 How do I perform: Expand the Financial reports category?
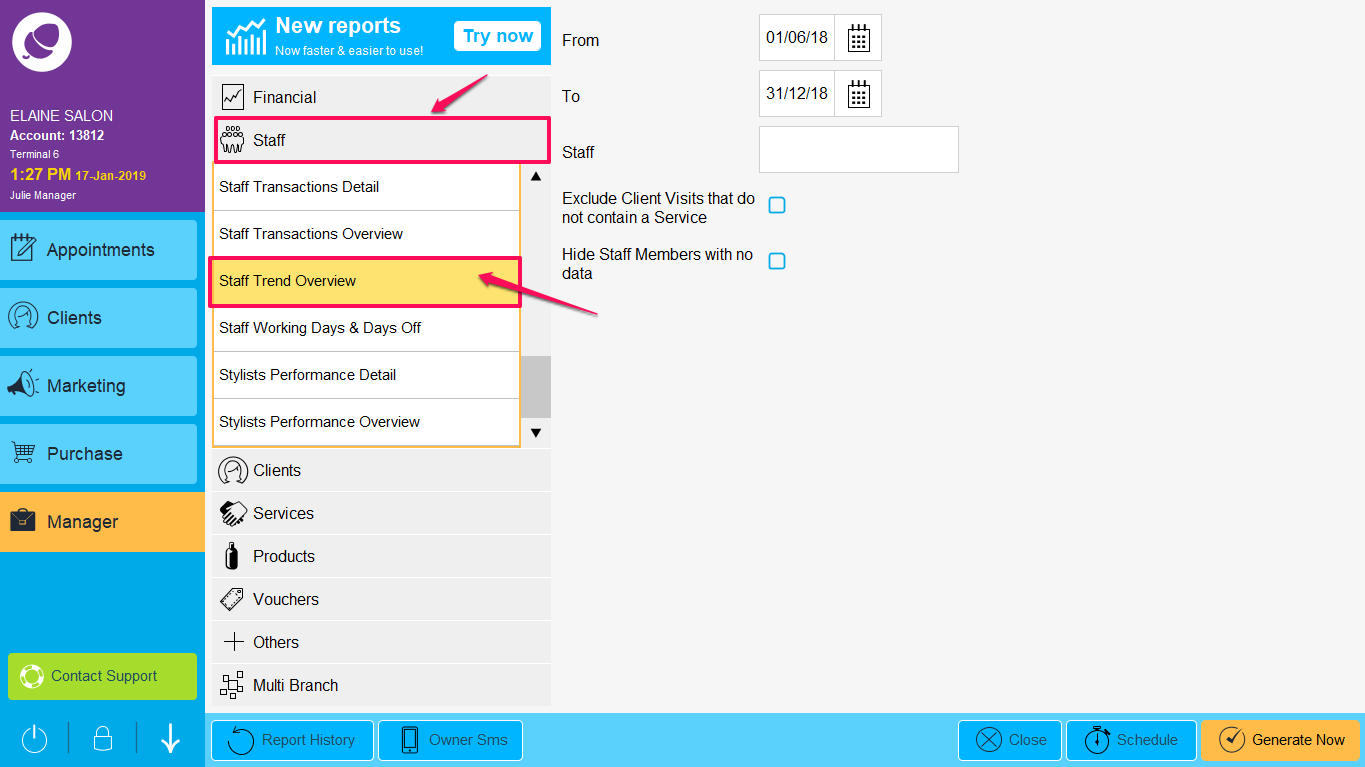click(x=380, y=97)
